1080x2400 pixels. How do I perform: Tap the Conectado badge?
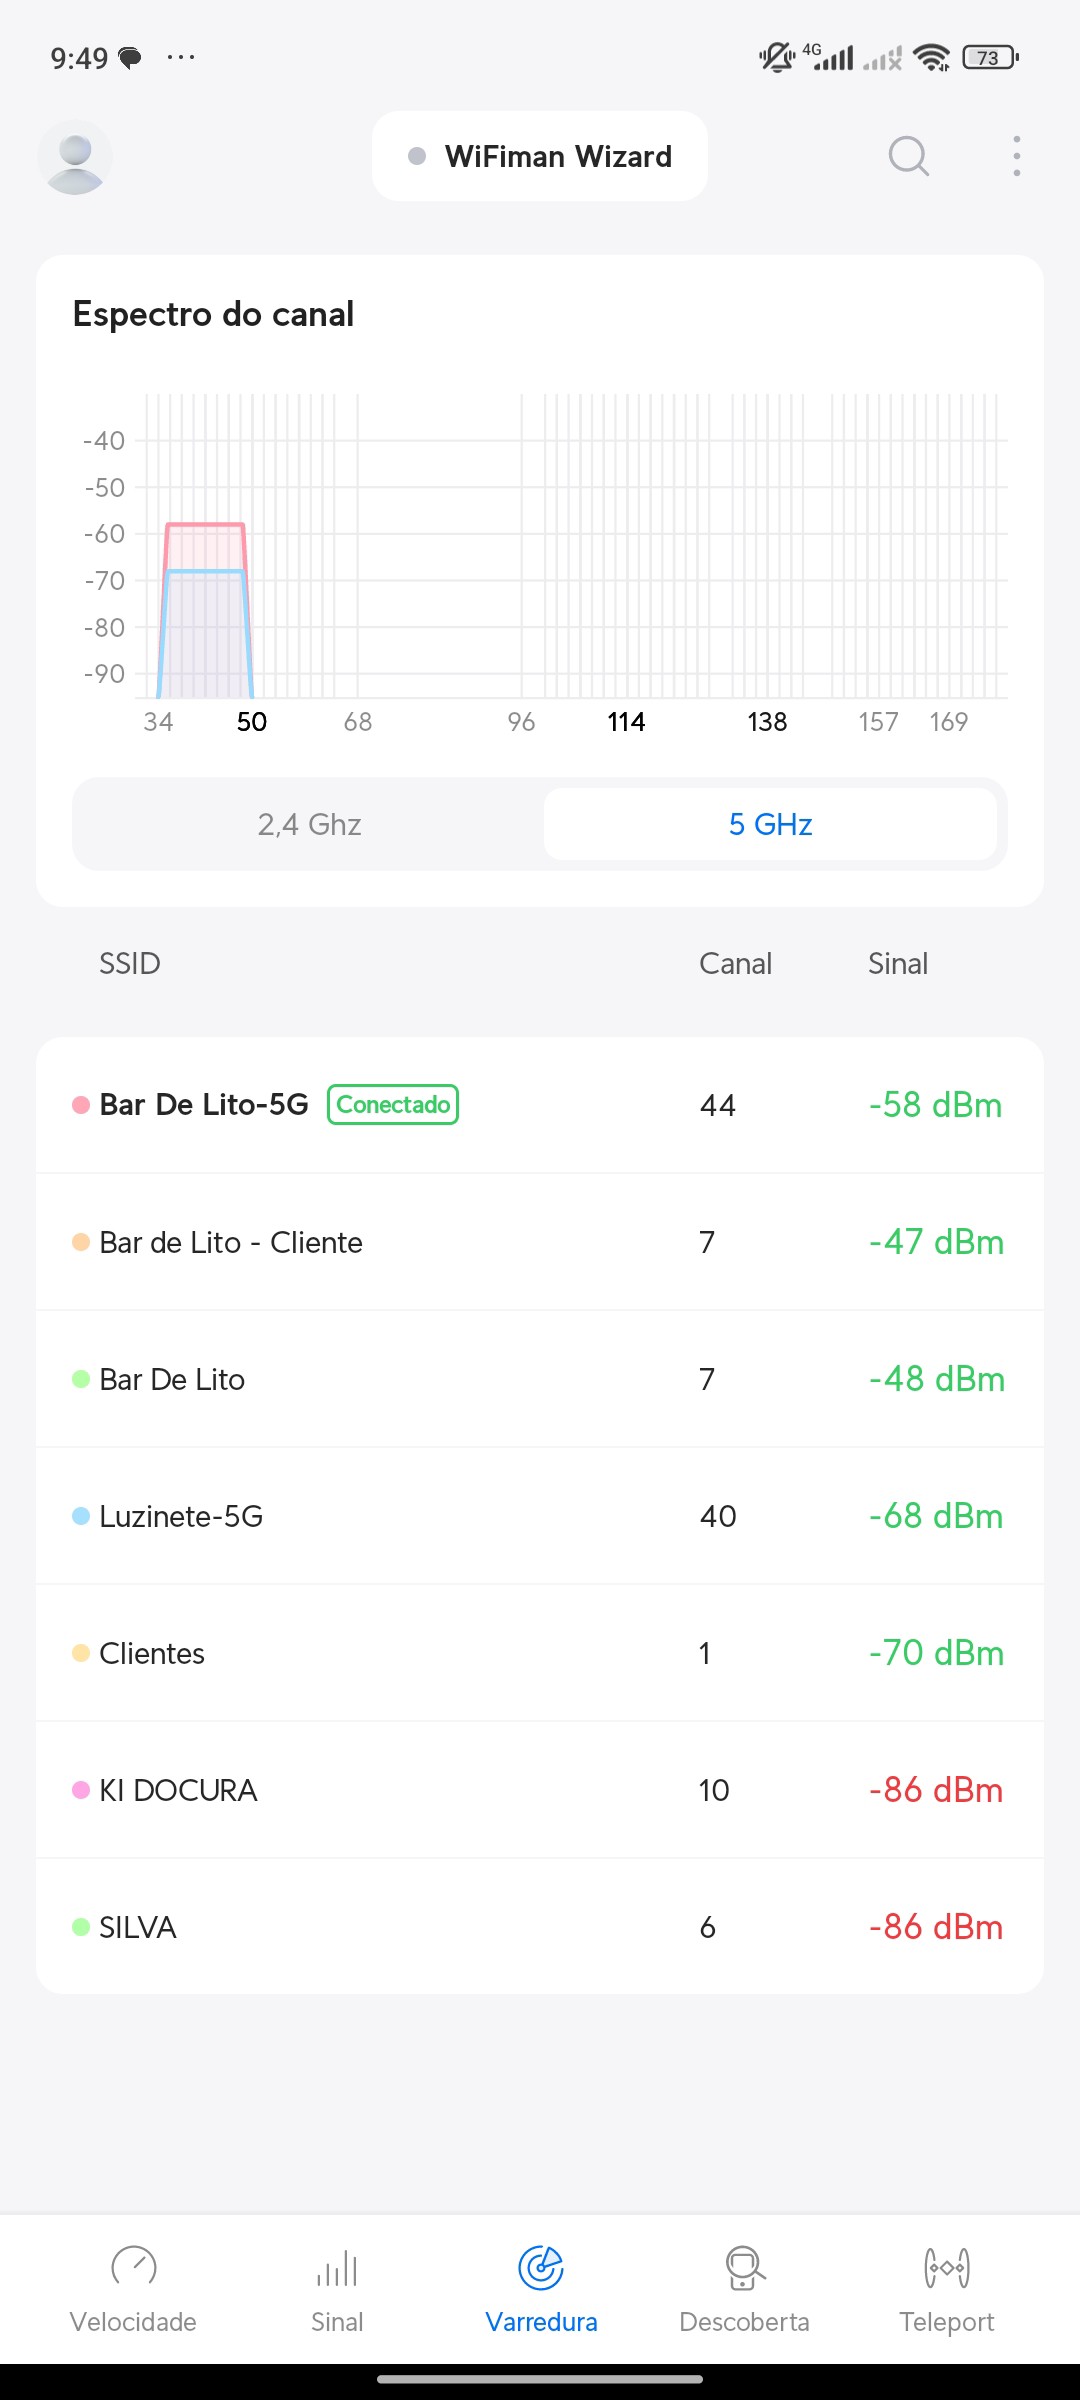pyautogui.click(x=393, y=1105)
